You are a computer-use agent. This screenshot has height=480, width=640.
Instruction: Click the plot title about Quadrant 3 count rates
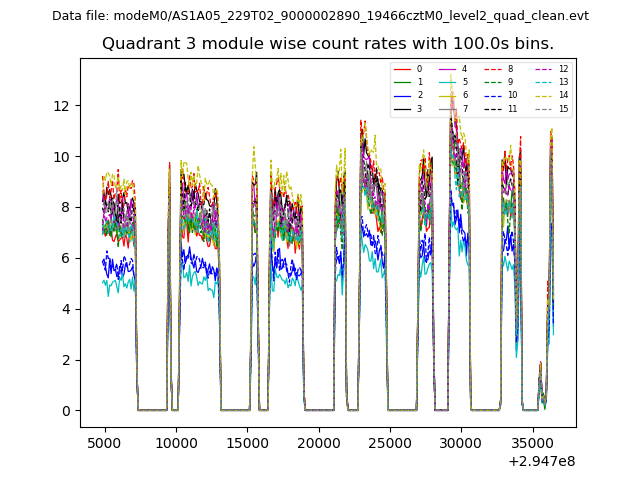(x=328, y=44)
